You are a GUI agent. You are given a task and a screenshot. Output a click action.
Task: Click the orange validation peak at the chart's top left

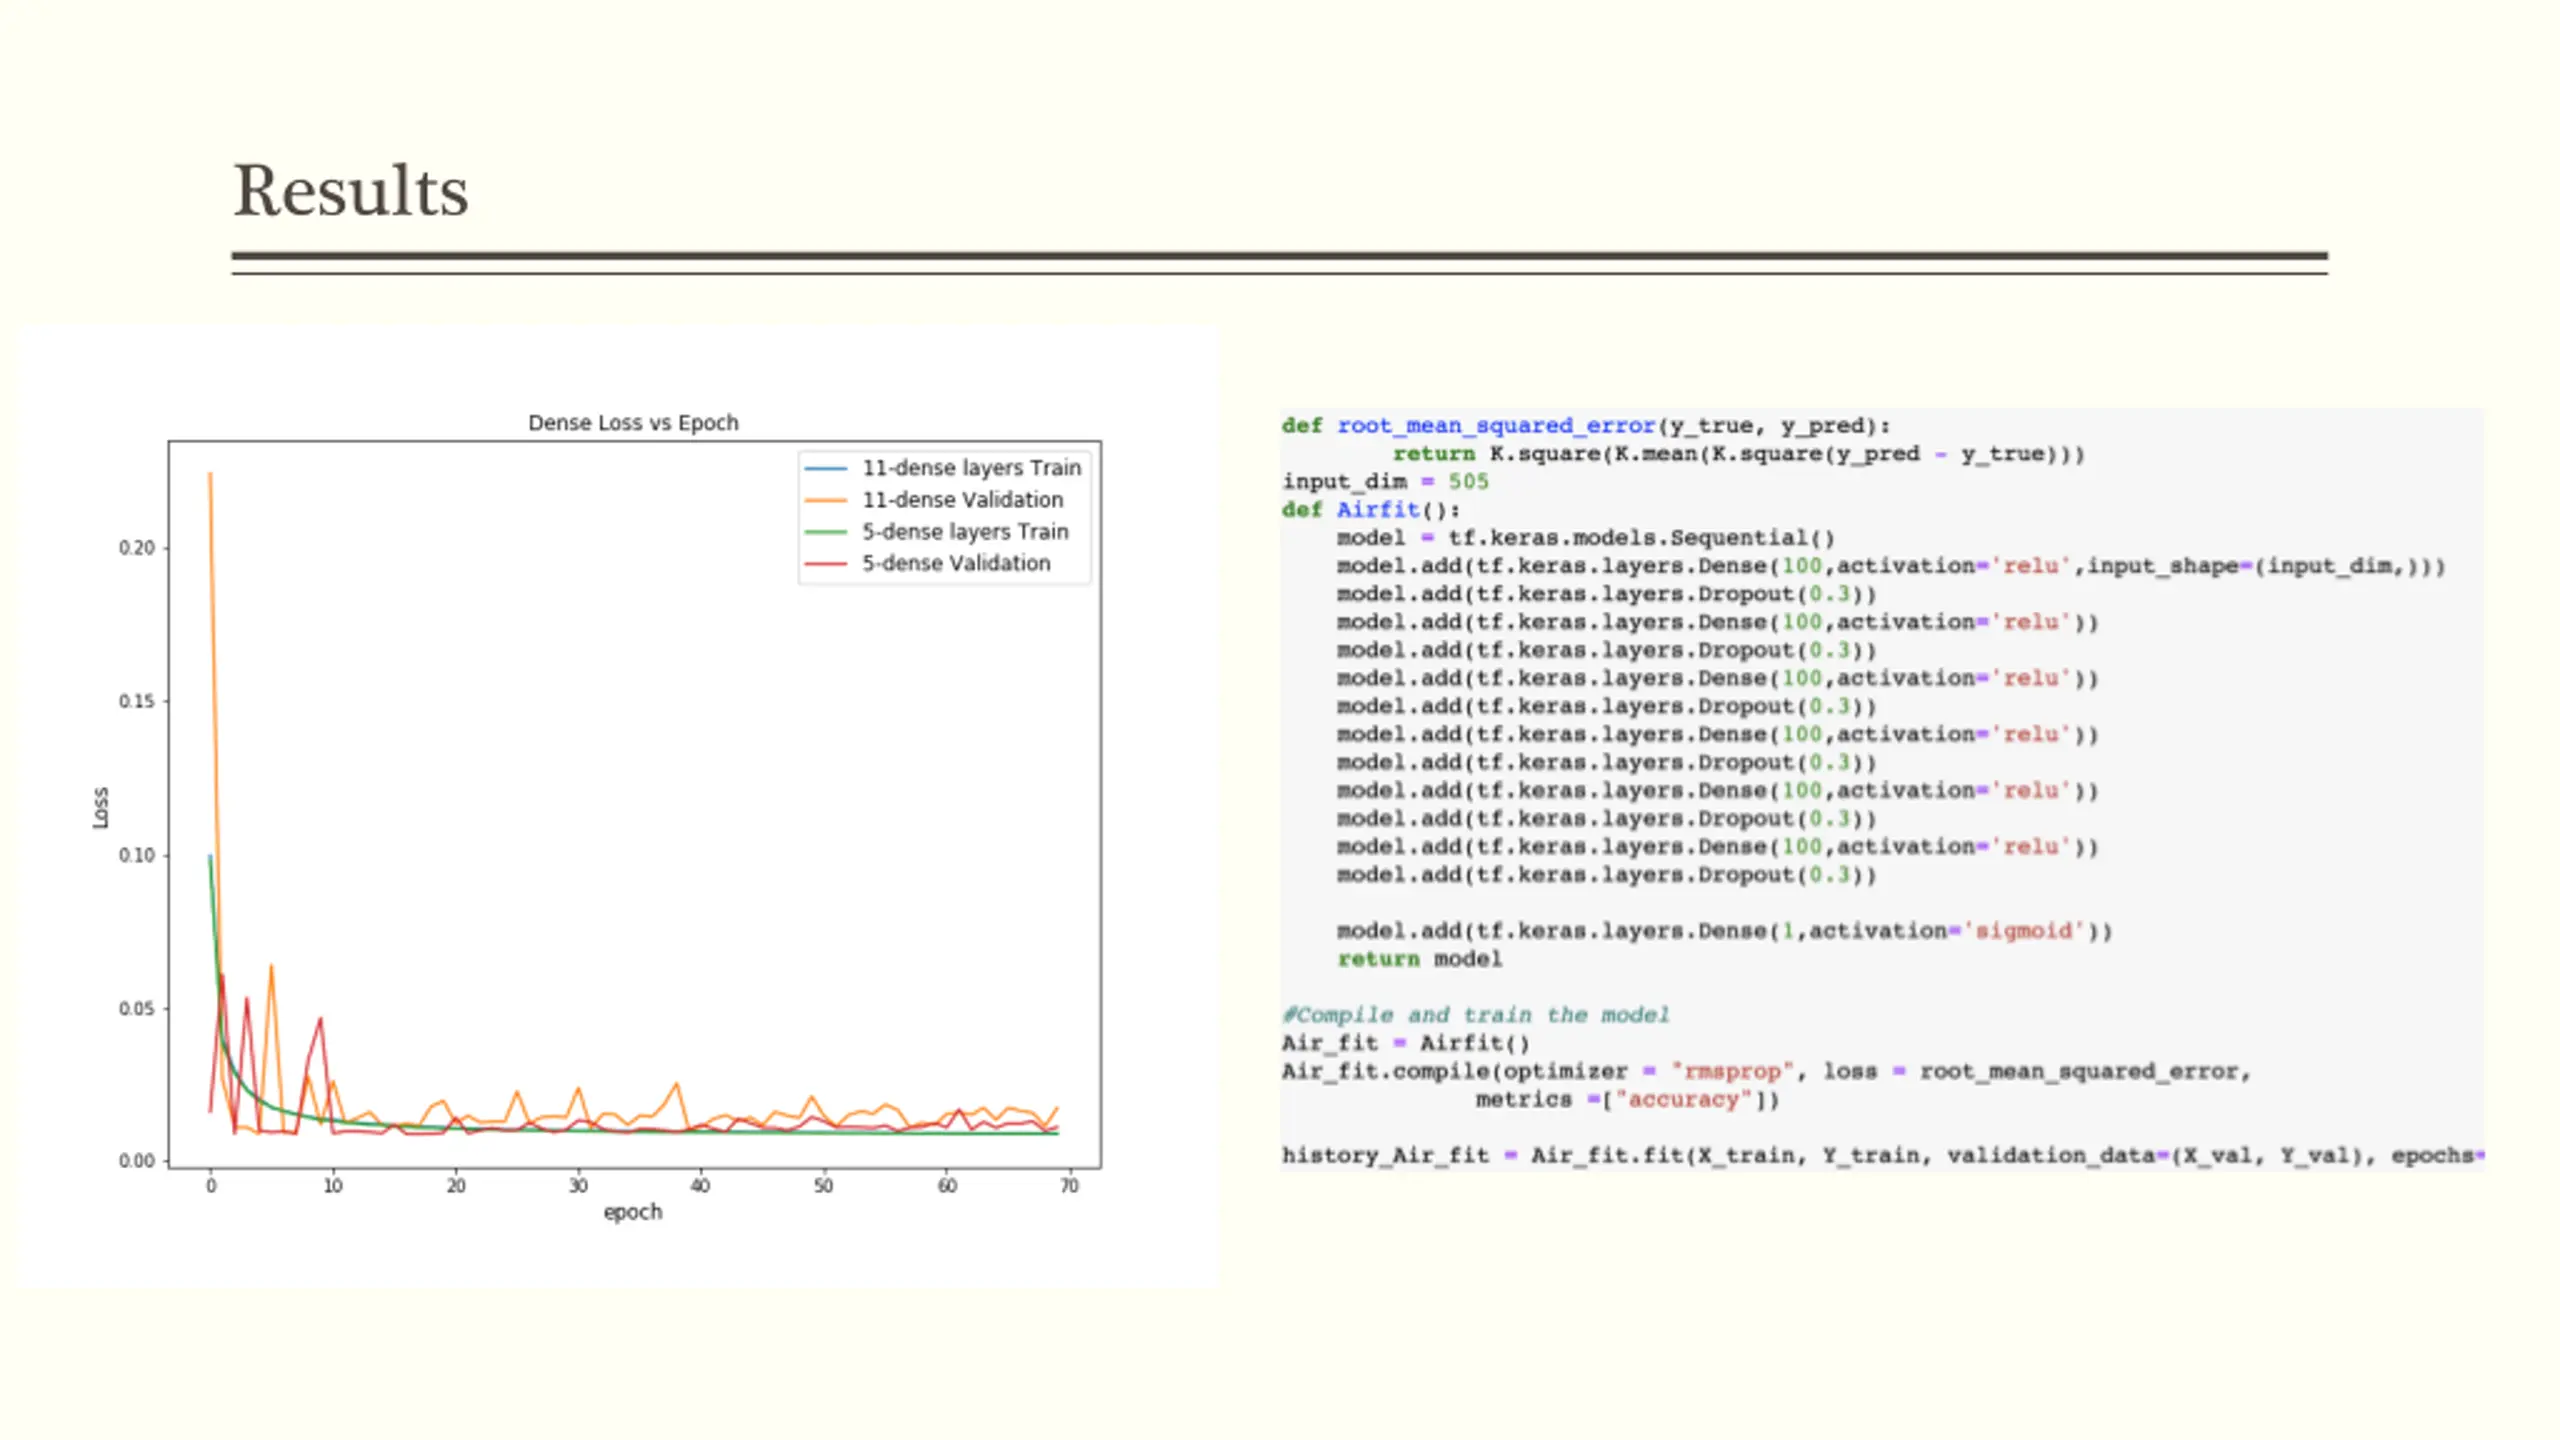point(210,474)
